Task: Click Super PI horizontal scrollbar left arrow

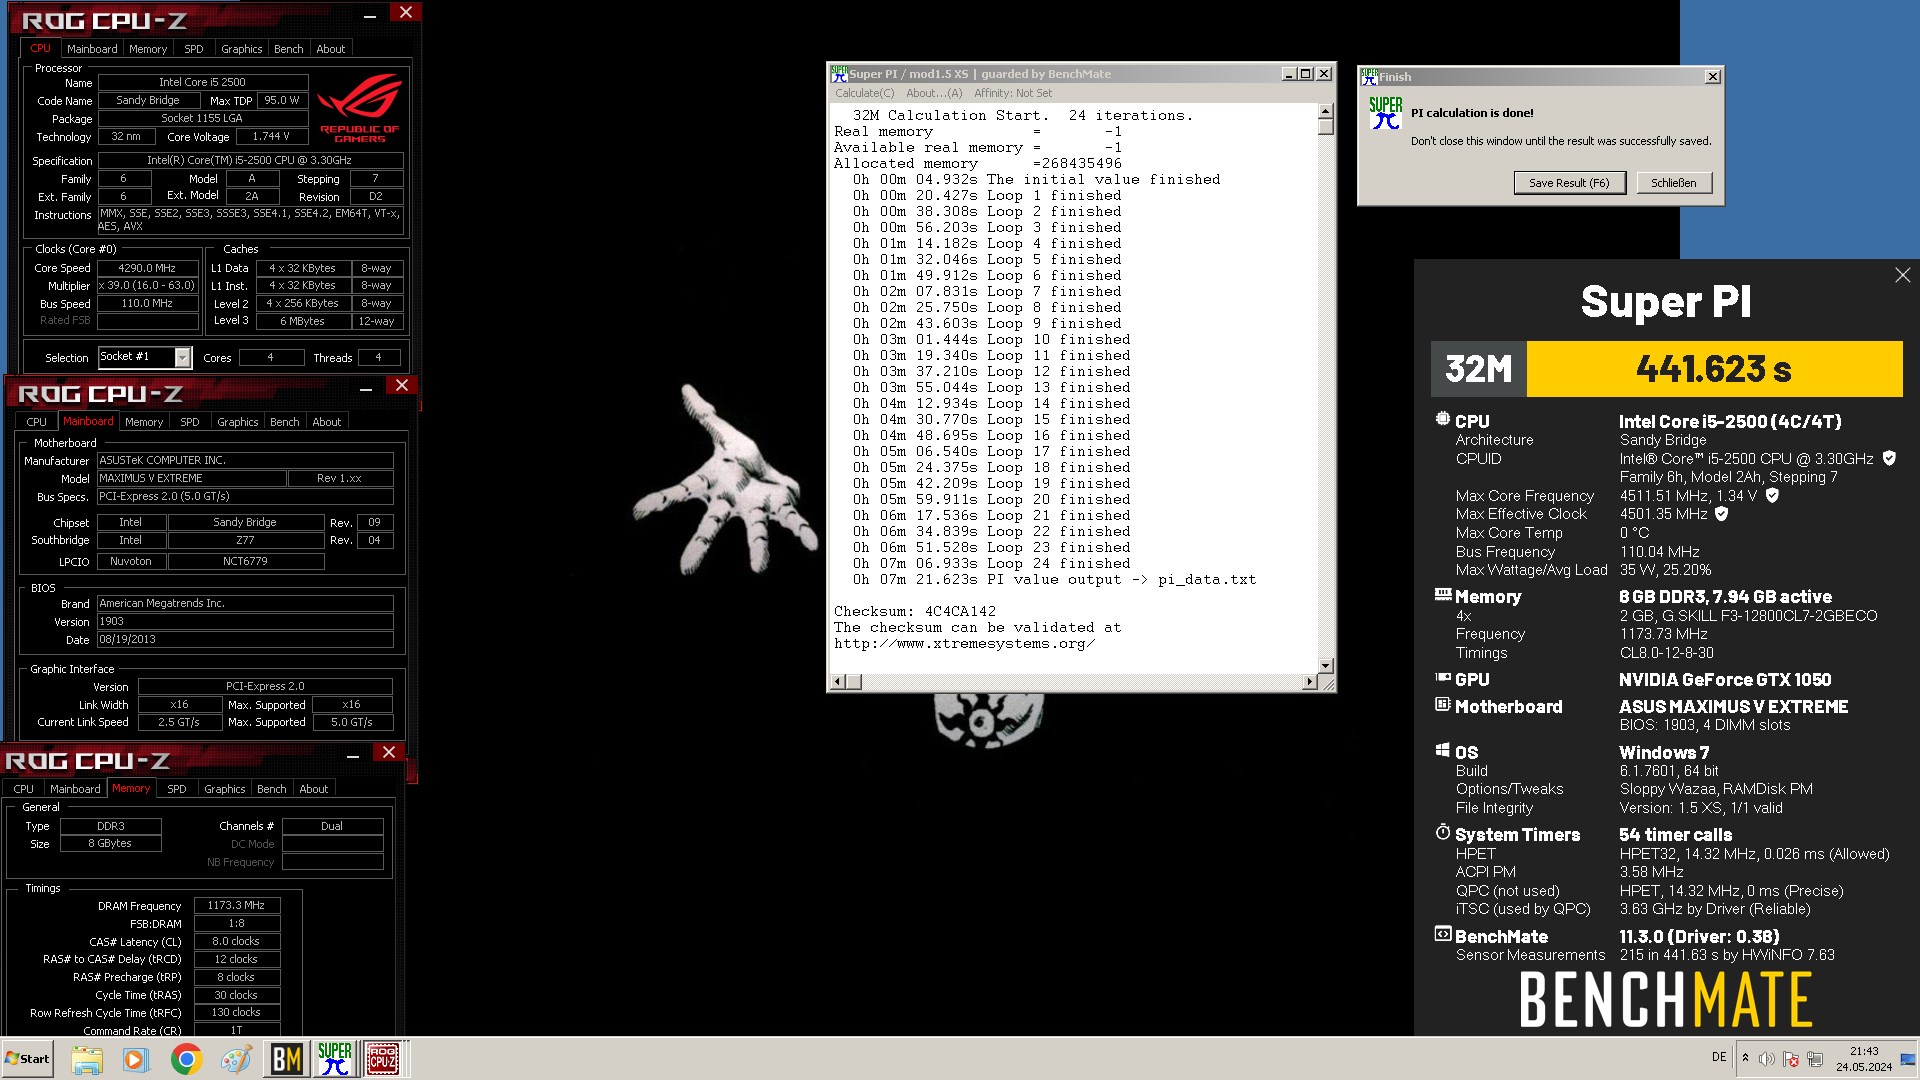Action: pyautogui.click(x=839, y=682)
